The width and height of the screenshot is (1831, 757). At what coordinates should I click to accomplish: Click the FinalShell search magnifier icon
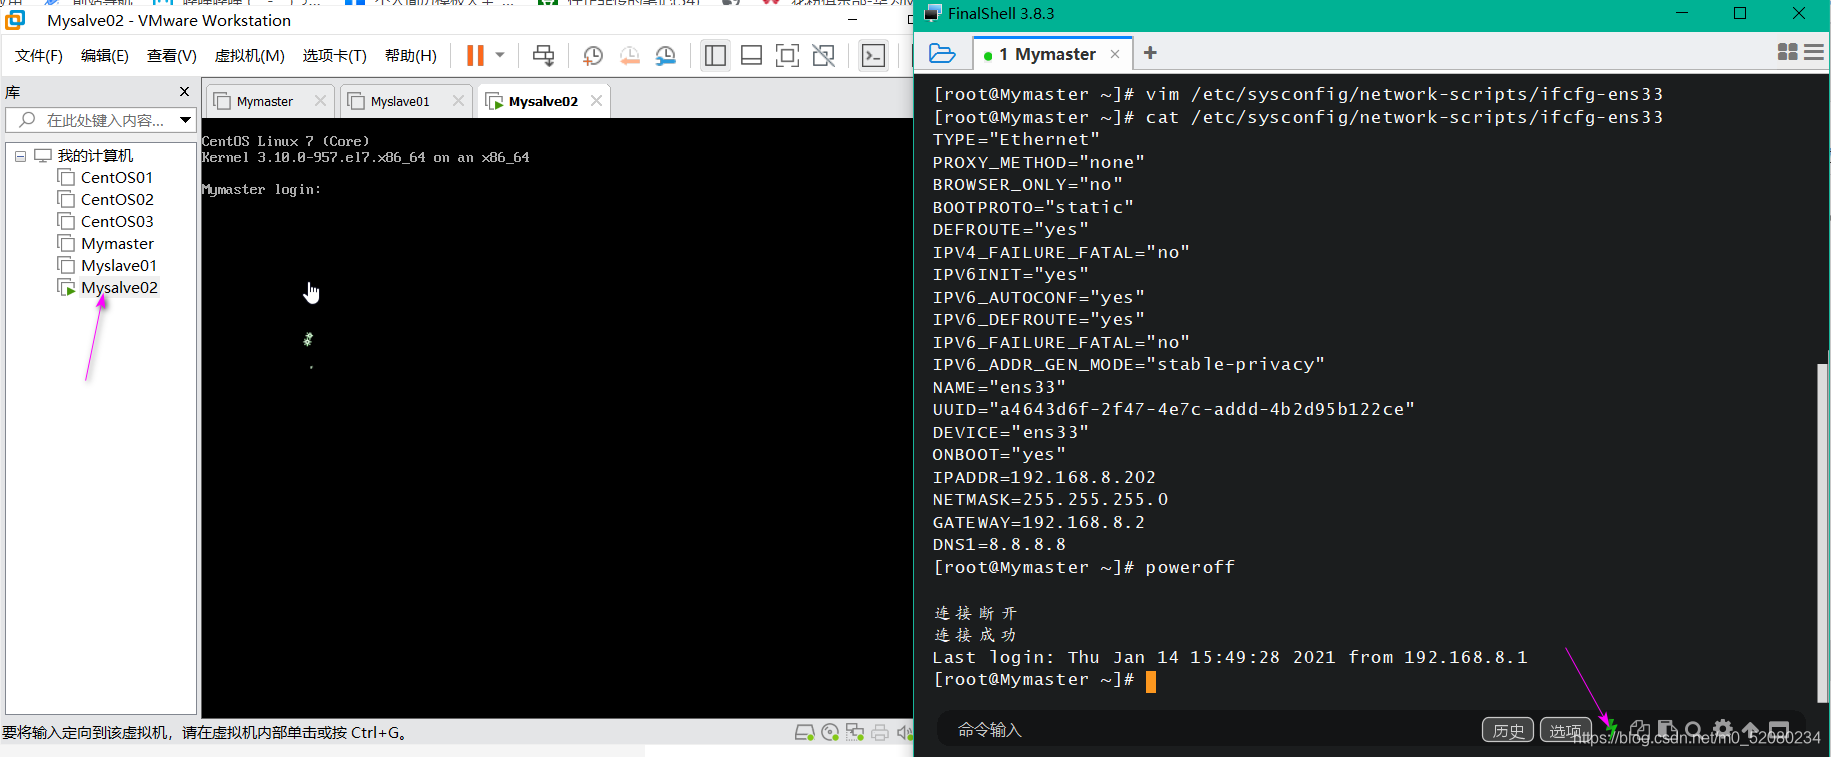pos(1694,730)
